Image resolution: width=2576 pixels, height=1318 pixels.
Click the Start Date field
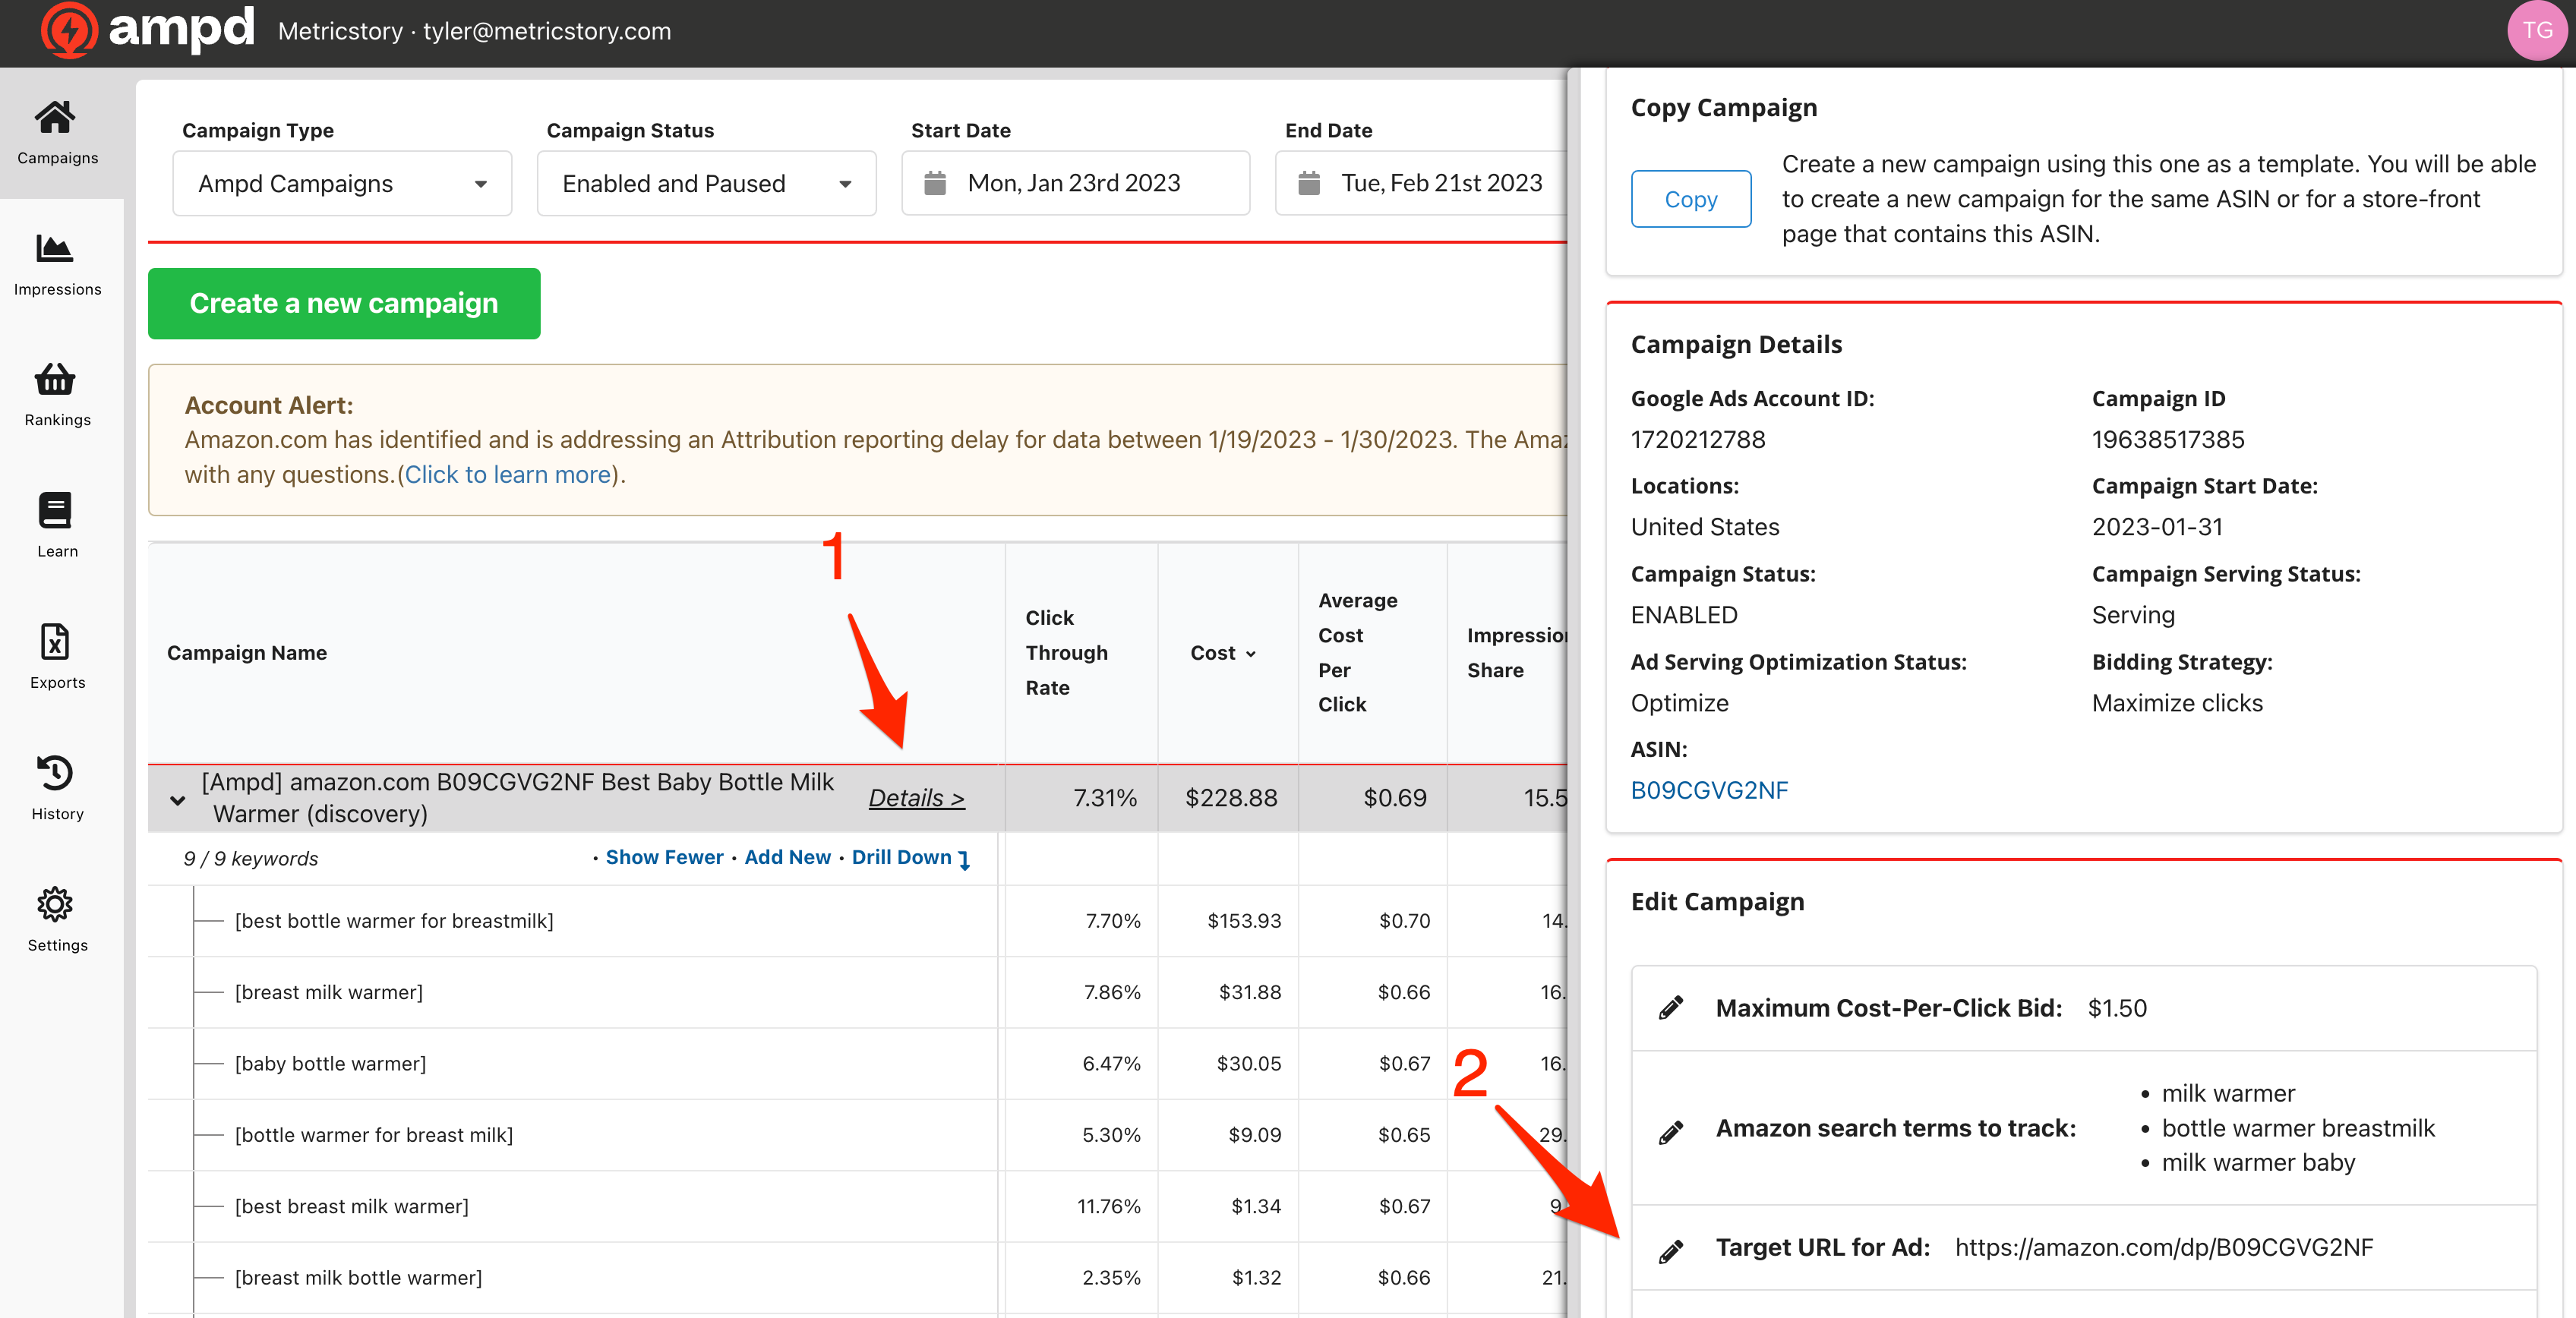[1075, 183]
